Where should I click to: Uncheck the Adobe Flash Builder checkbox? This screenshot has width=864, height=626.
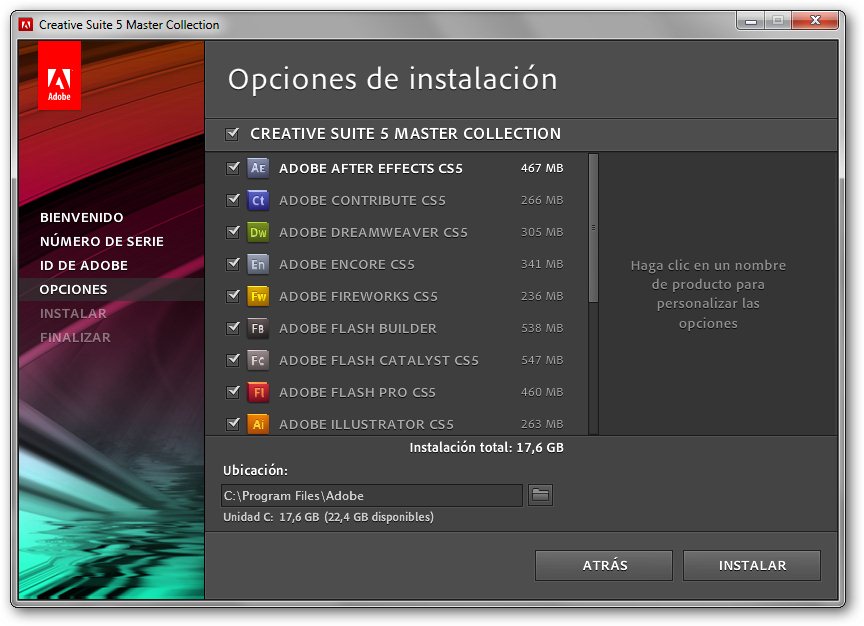click(233, 327)
